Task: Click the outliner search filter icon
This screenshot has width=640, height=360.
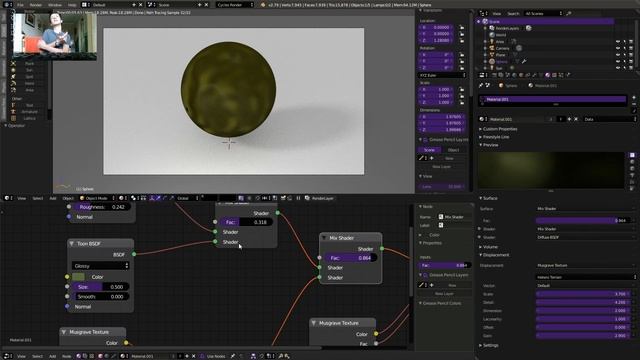Action: pyautogui.click(x=569, y=13)
